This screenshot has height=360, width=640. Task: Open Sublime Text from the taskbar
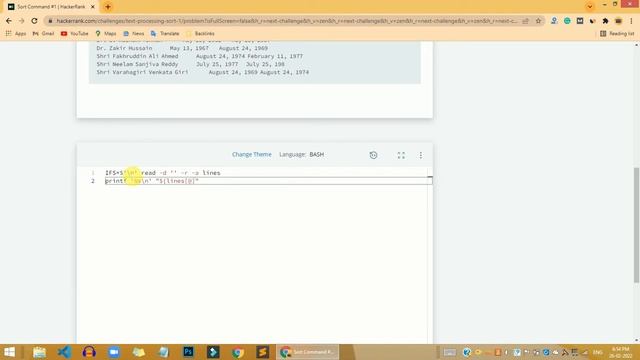[263, 352]
